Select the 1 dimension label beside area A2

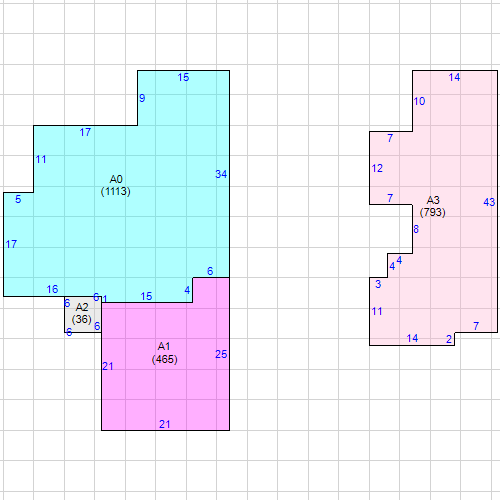105,299
